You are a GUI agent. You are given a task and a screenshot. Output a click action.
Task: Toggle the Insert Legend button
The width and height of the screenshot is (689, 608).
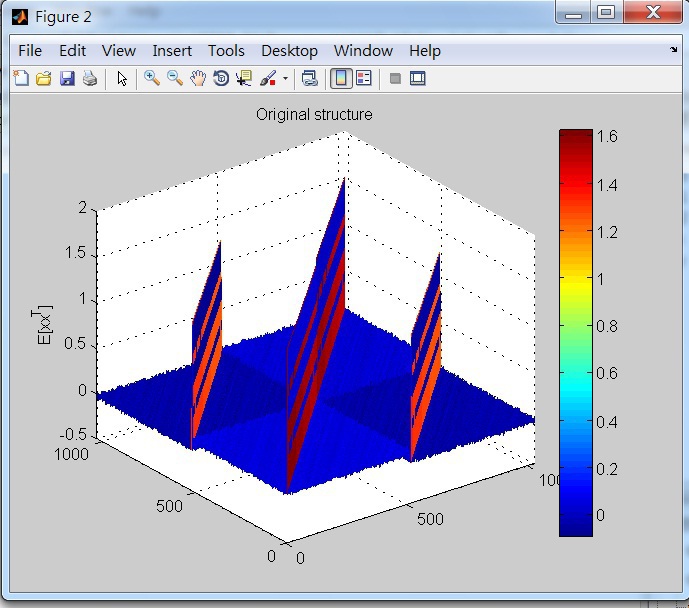pos(364,78)
